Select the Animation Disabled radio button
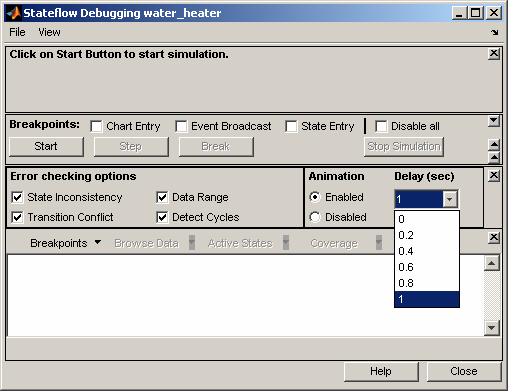Viewport: 508px width, 391px height. [x=315, y=217]
